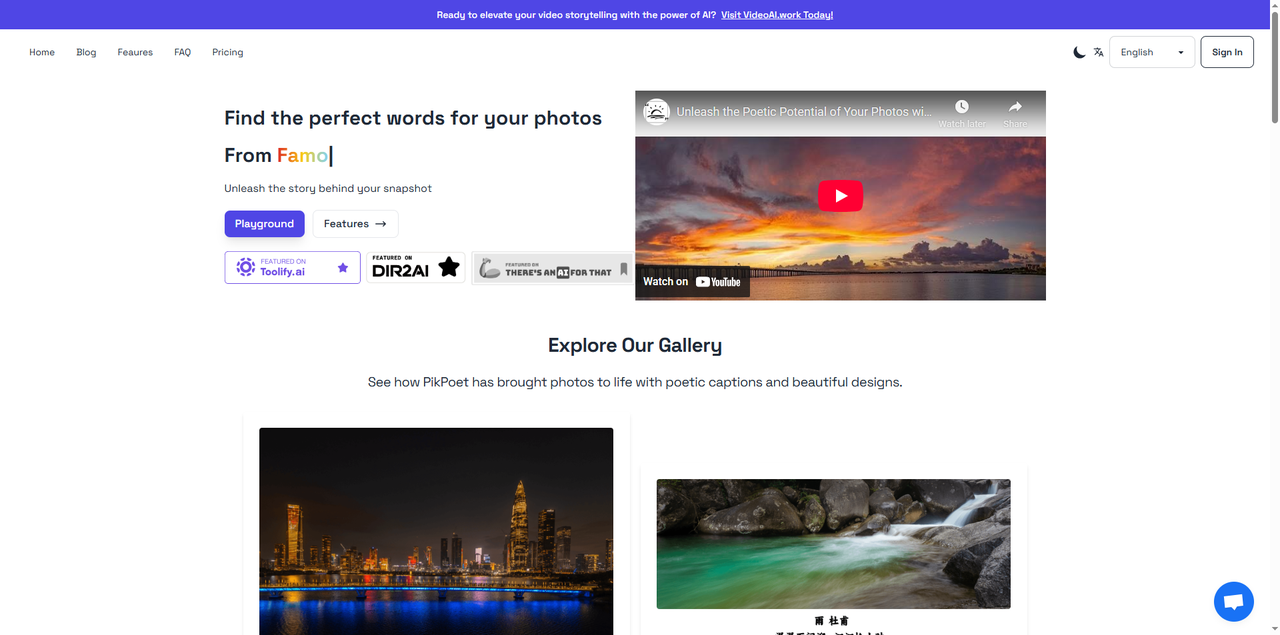Open the Blog menu item
The image size is (1280, 635).
pos(86,52)
